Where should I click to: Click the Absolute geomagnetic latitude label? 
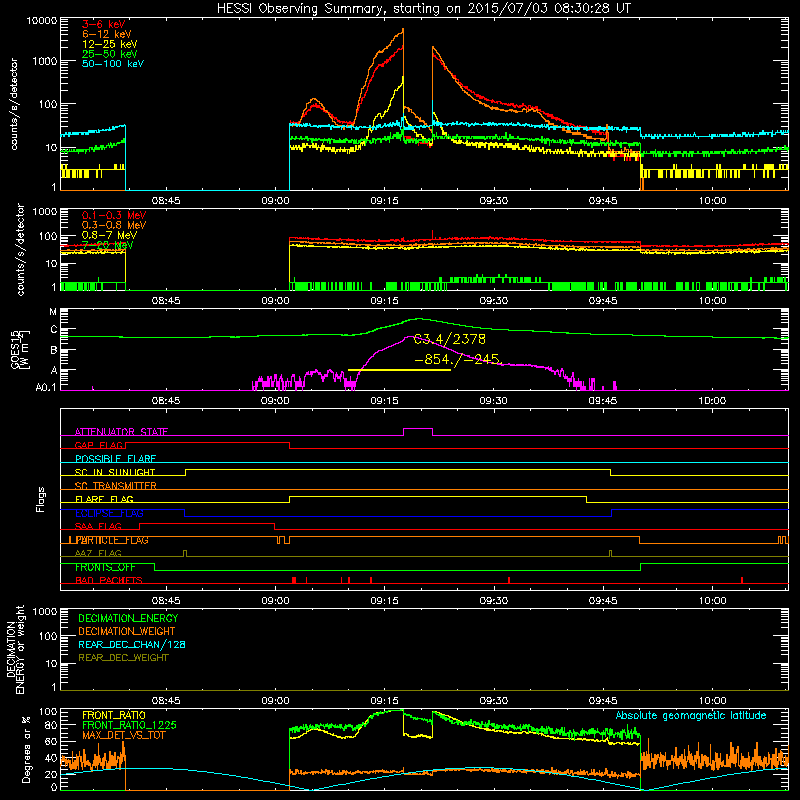[x=691, y=715]
